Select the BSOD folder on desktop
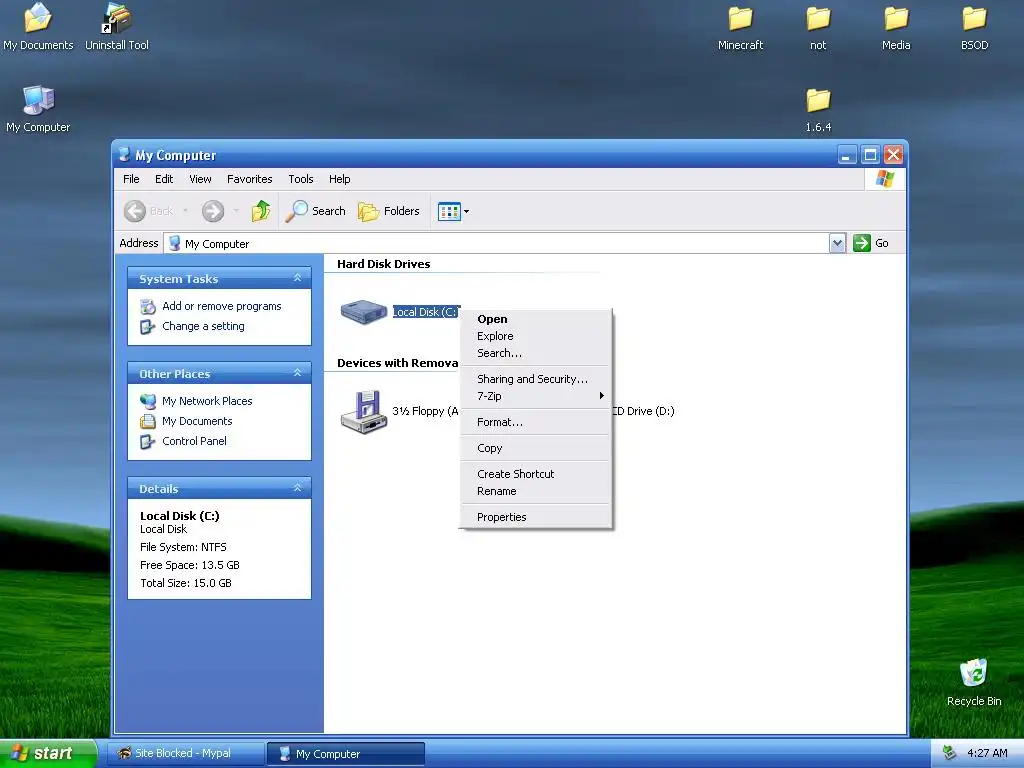Viewport: 1024px width, 768px height. click(974, 27)
